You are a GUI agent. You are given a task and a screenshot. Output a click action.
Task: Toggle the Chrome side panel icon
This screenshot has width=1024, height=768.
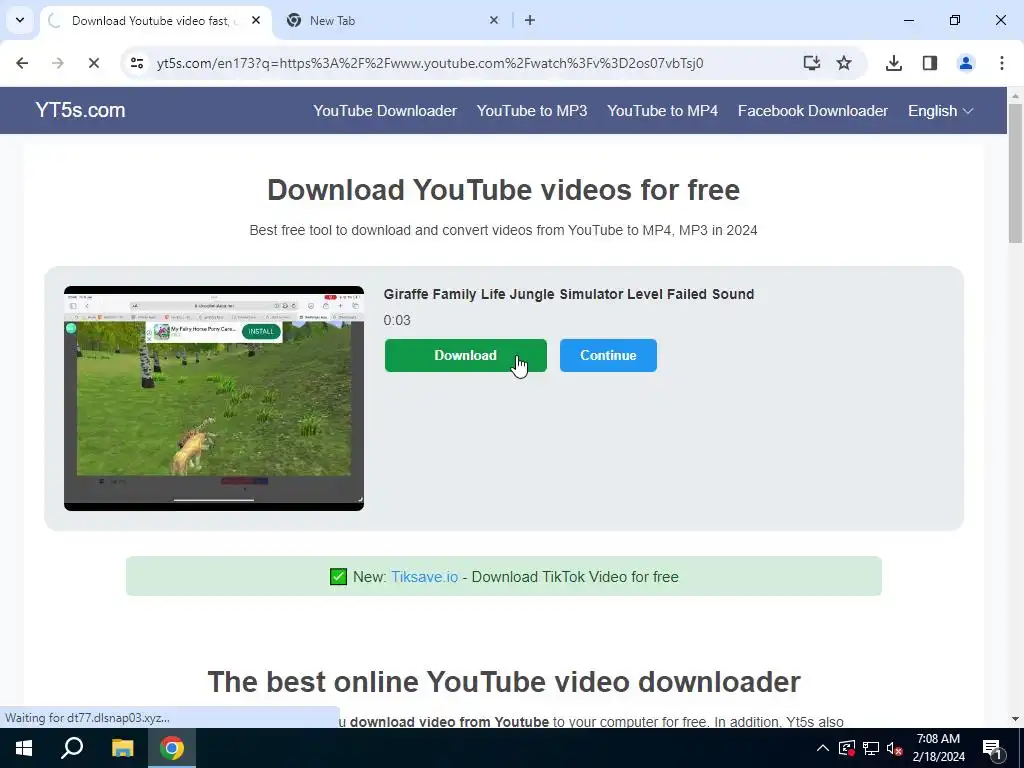[930, 63]
